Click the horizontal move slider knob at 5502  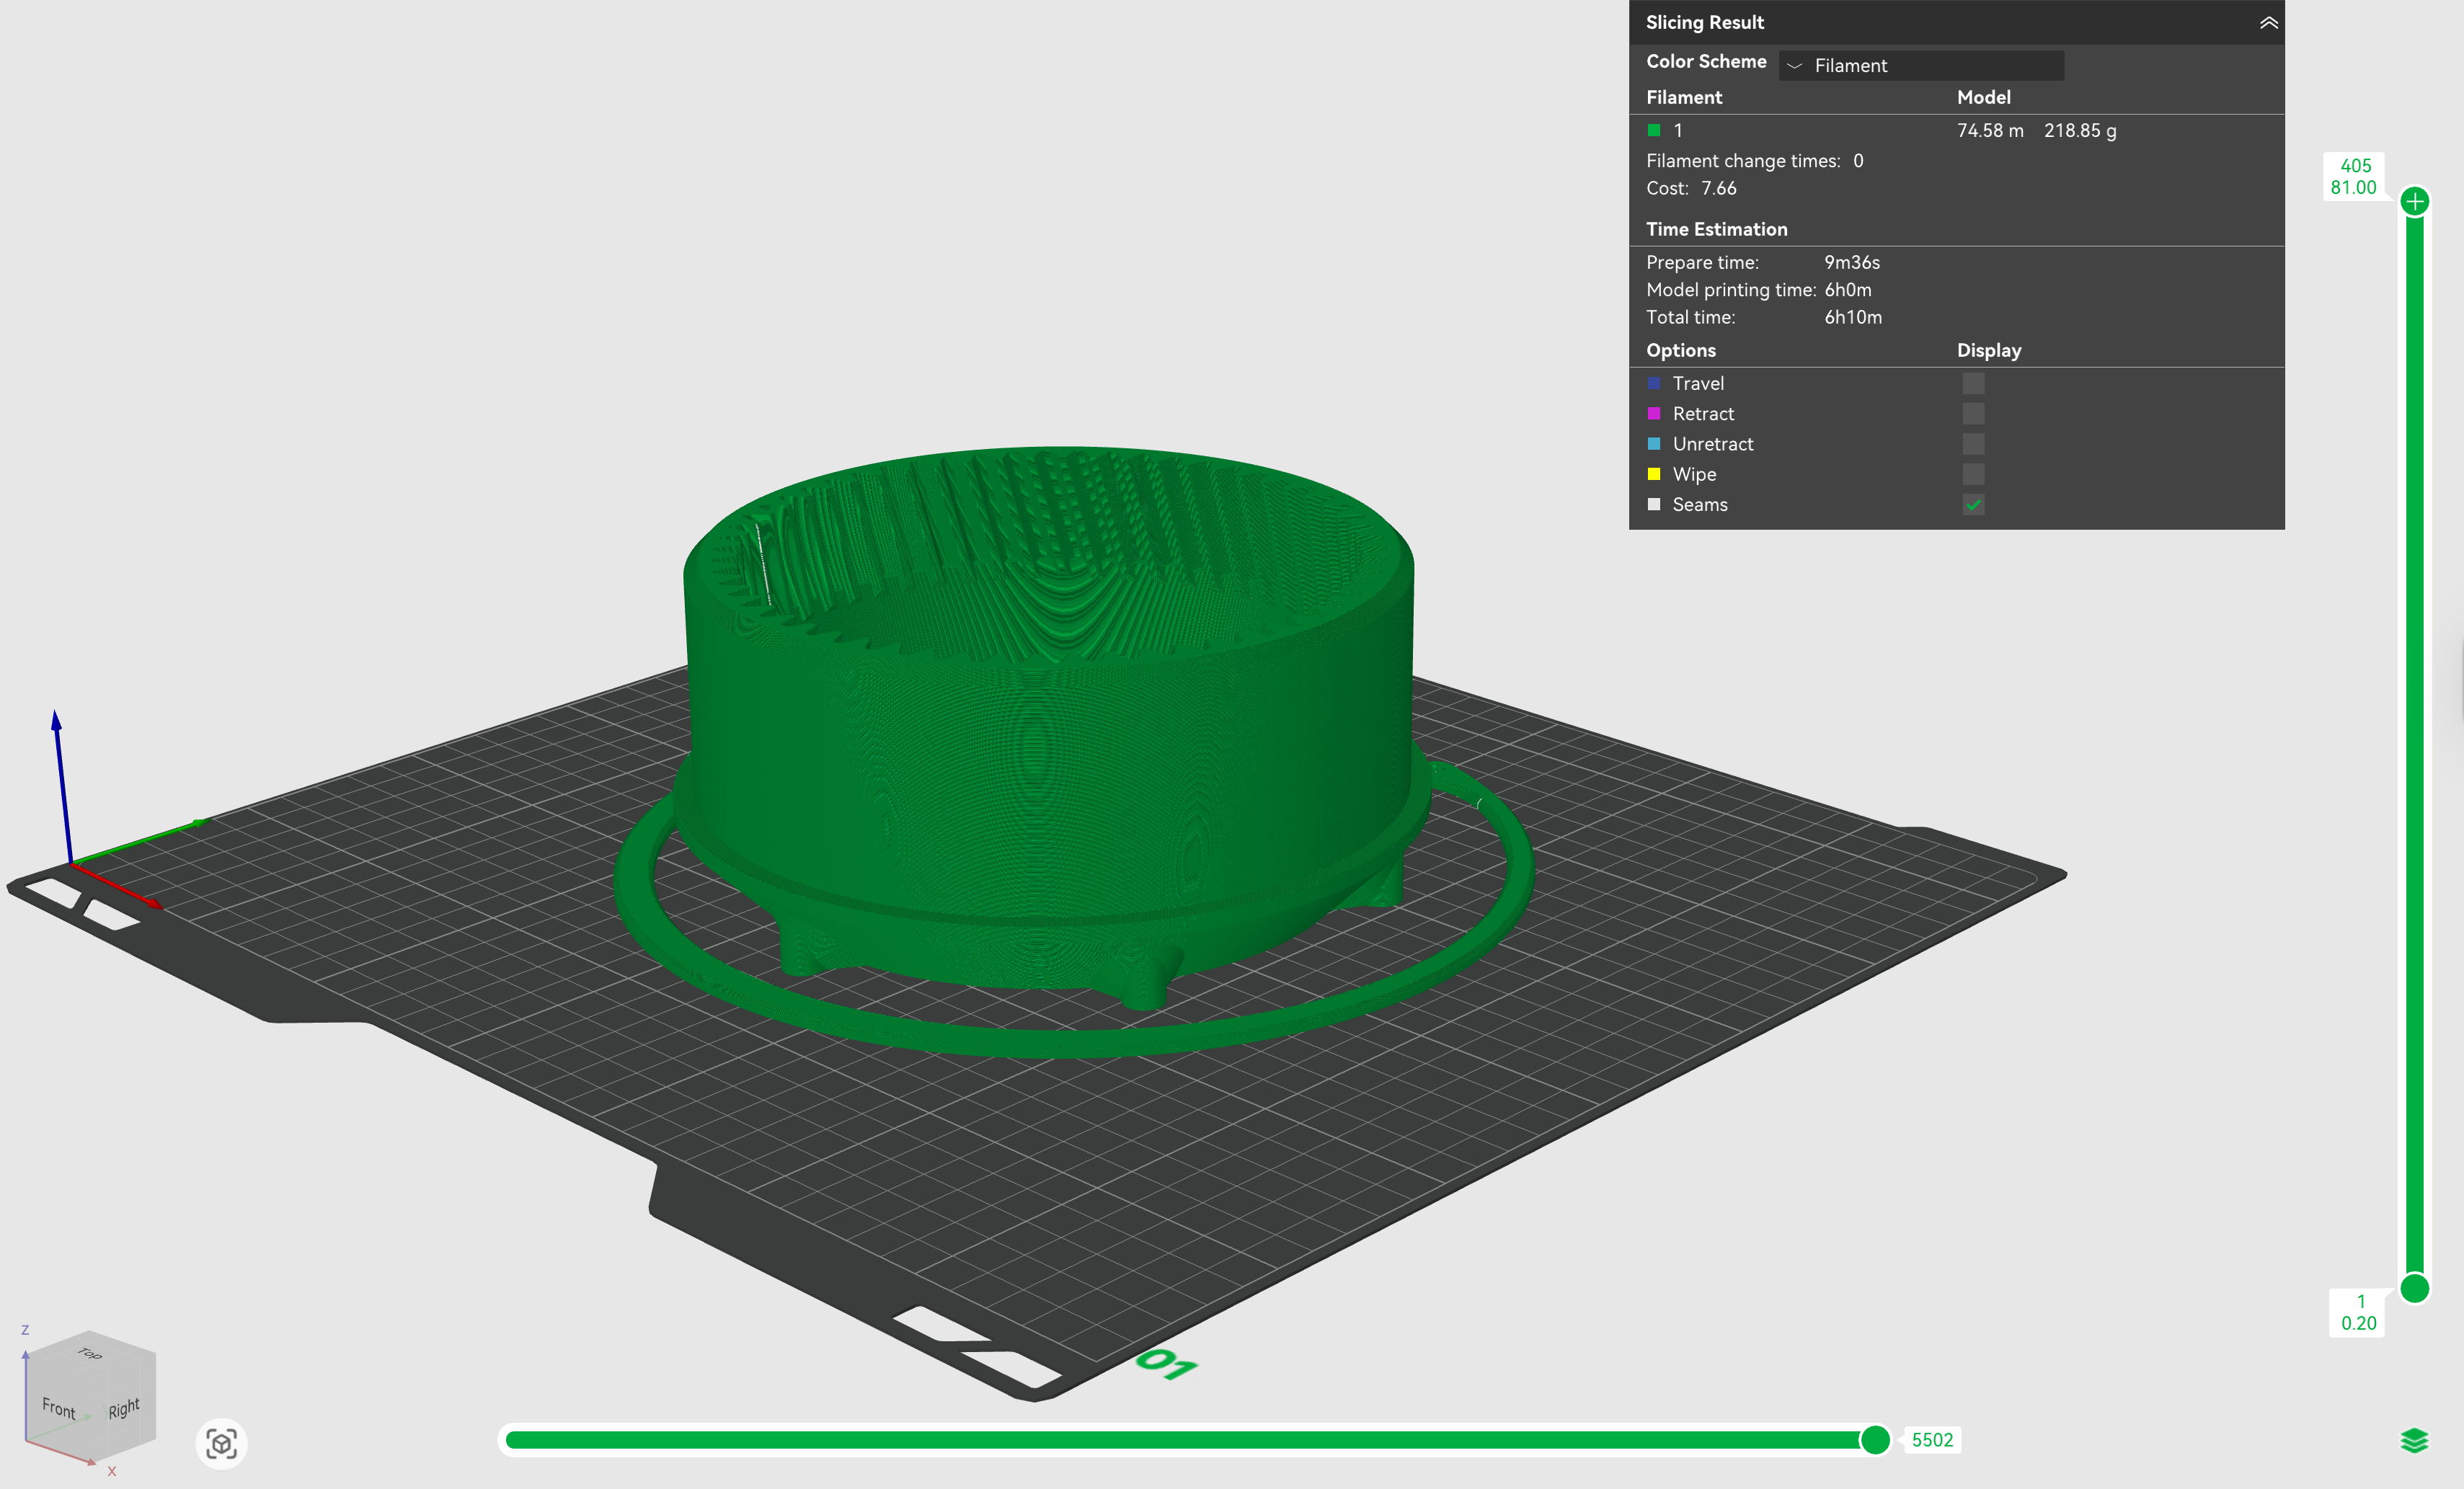coord(1874,1440)
